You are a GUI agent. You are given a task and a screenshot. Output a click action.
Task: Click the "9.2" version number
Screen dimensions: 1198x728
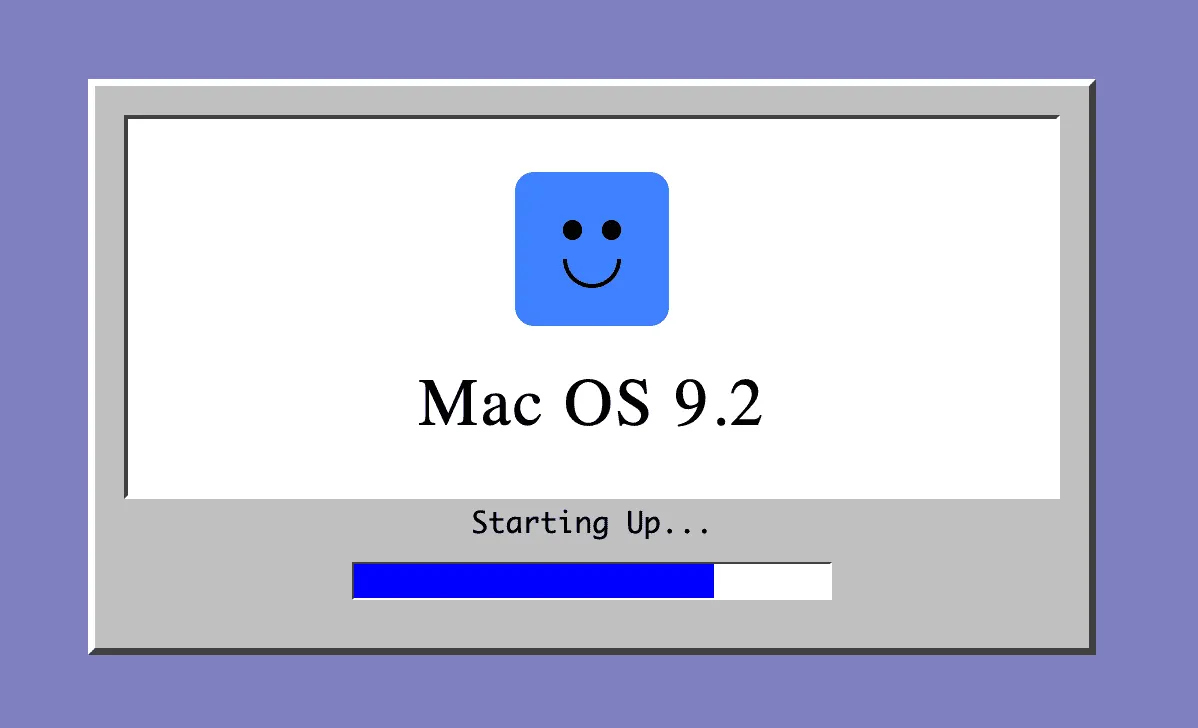point(718,403)
